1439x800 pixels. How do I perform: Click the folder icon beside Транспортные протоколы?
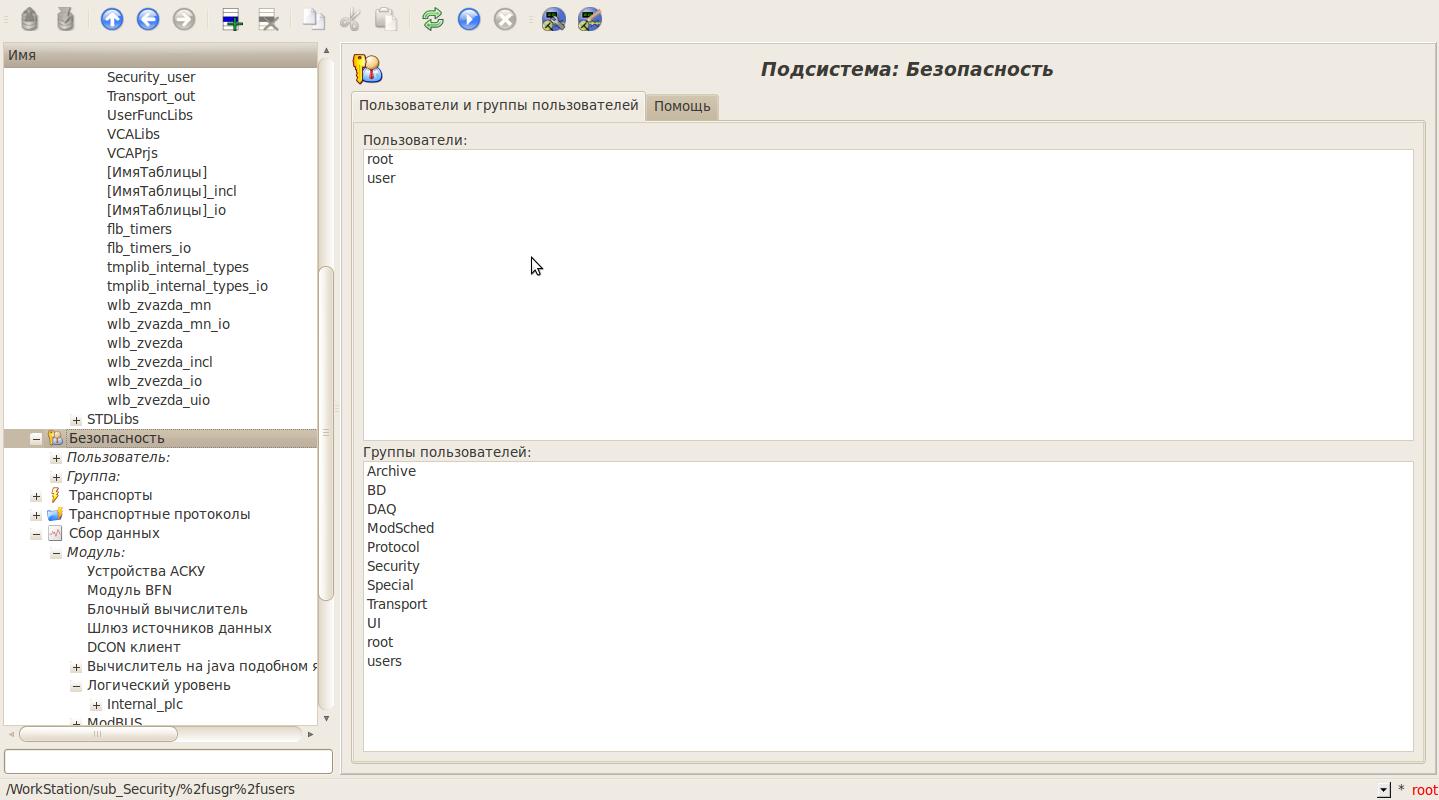[55, 514]
